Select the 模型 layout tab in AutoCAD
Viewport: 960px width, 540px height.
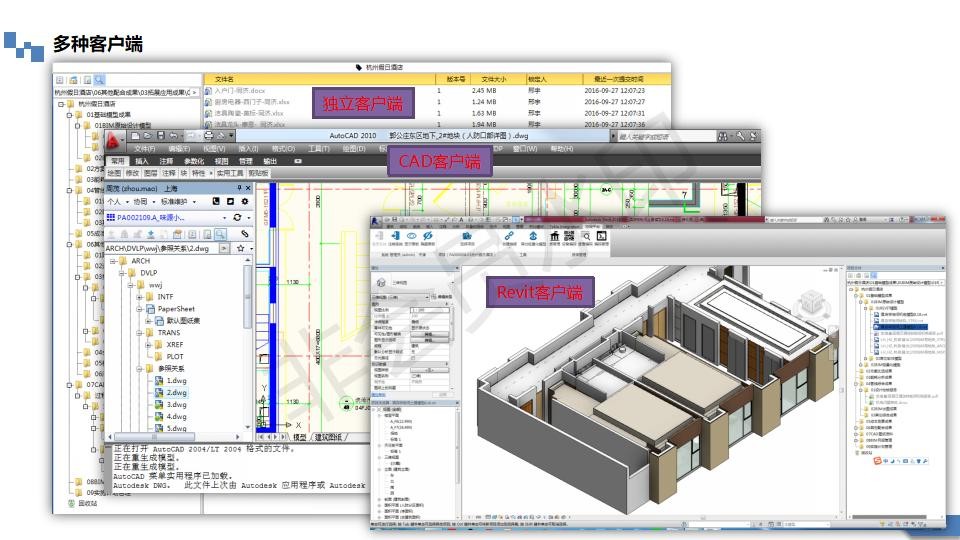tap(299, 437)
